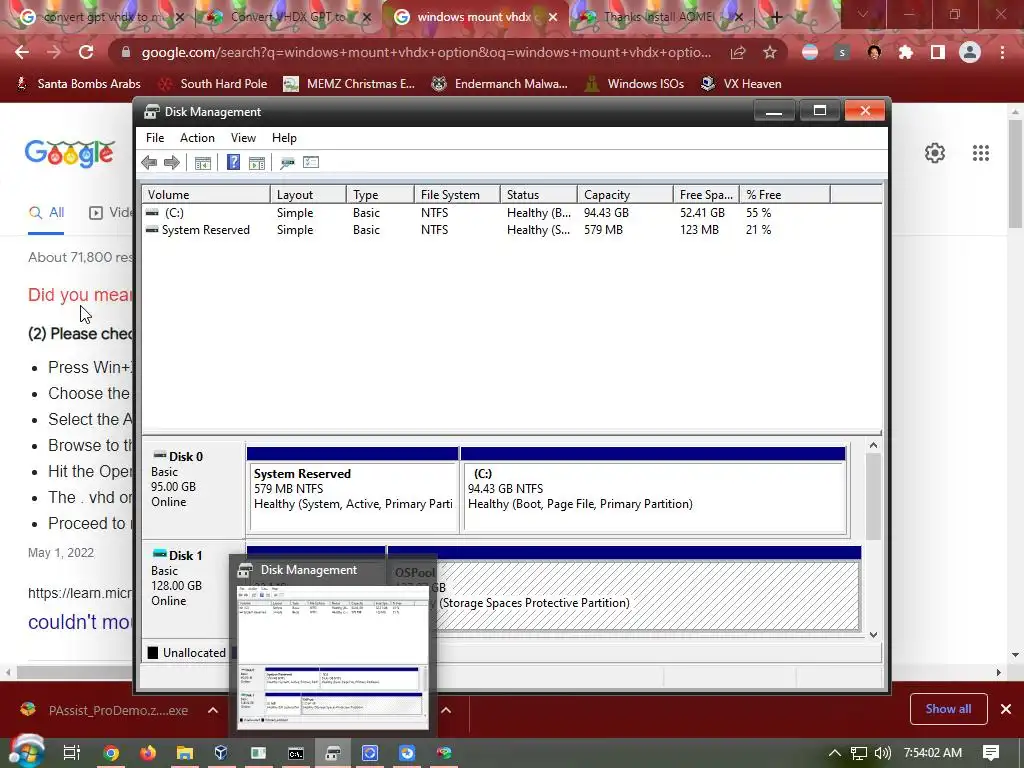Click the Disk Management forward arrow
The image size is (1024, 768).
pos(172,163)
